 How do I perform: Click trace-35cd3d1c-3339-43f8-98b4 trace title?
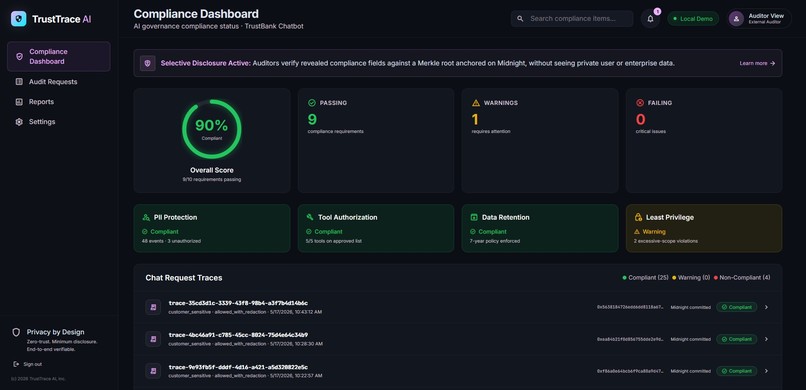(x=238, y=303)
